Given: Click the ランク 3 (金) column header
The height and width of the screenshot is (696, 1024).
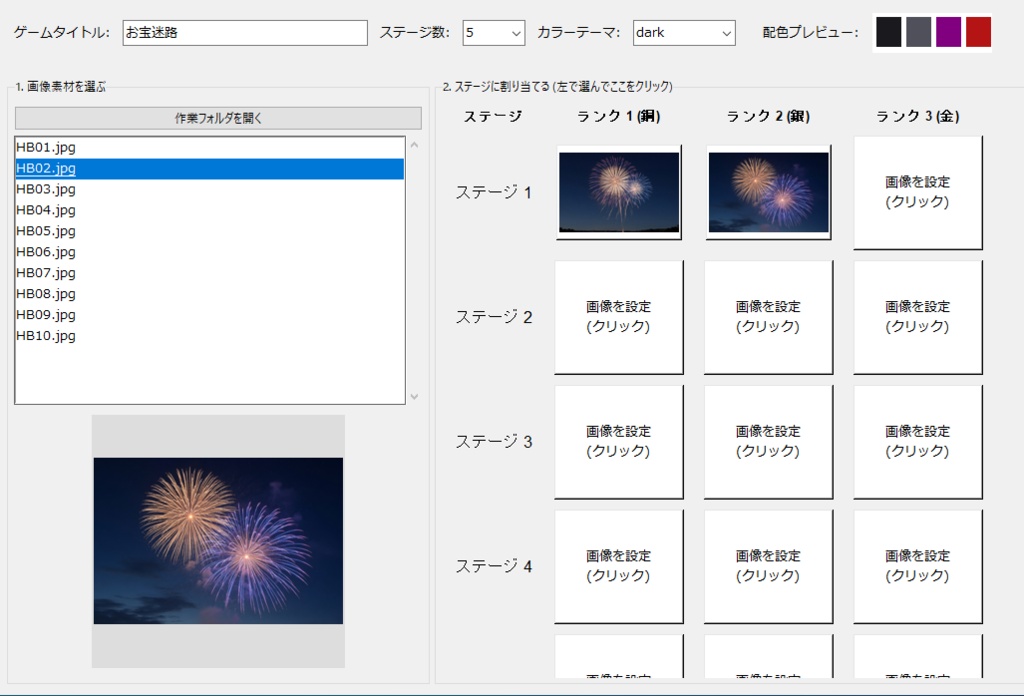Looking at the screenshot, I should [918, 116].
